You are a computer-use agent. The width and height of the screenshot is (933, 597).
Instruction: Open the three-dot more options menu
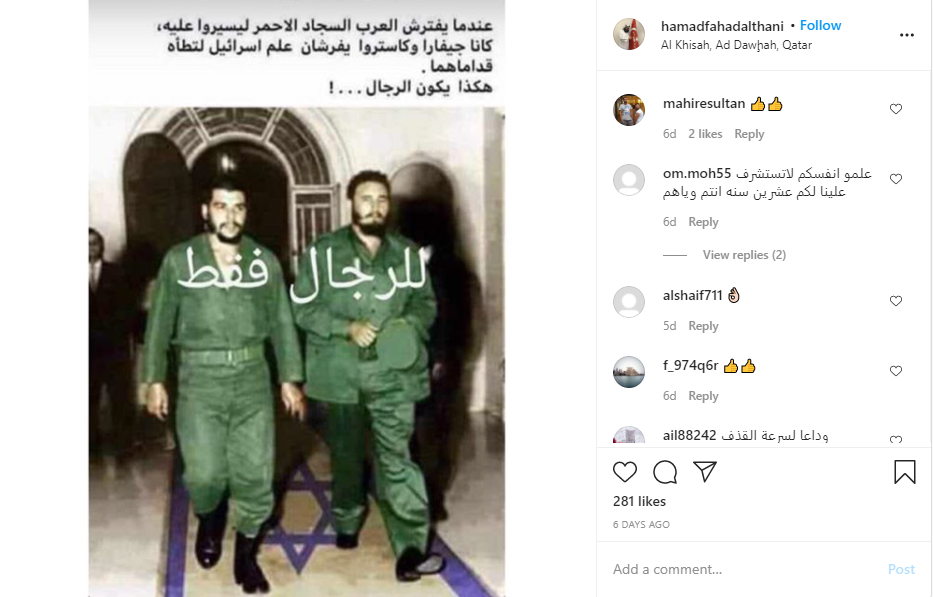coord(907,35)
